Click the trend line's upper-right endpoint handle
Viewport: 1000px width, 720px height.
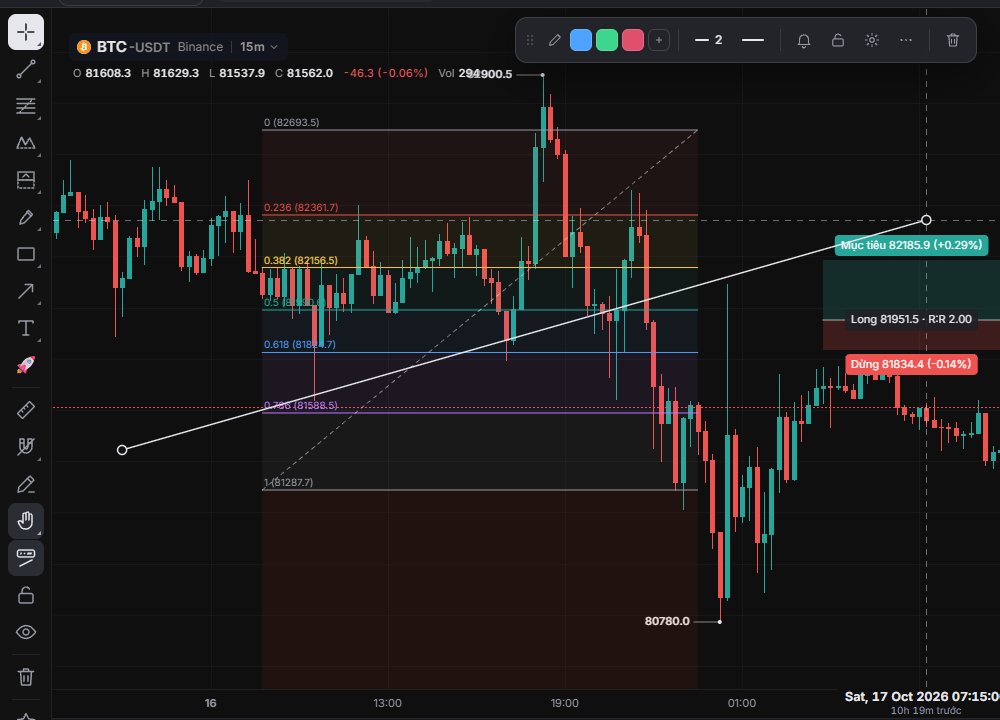pos(926,220)
